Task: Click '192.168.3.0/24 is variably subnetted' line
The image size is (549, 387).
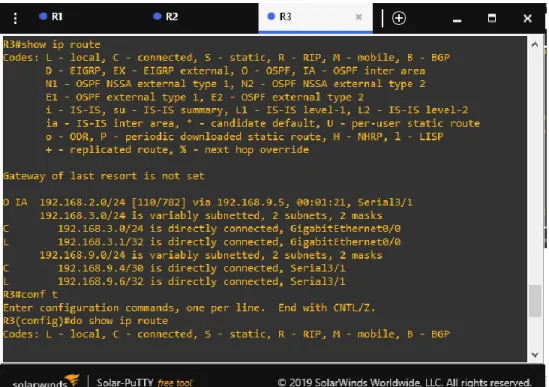Action: (x=211, y=215)
